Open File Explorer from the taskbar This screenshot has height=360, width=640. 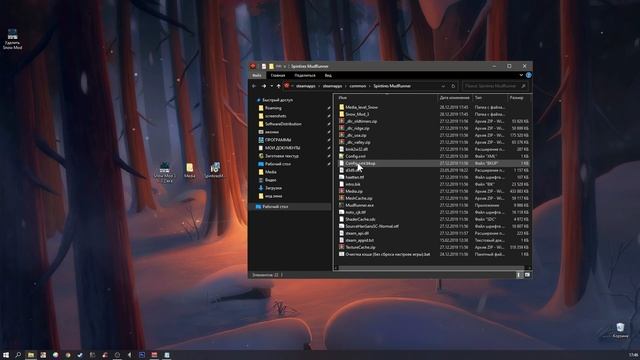click(31, 355)
